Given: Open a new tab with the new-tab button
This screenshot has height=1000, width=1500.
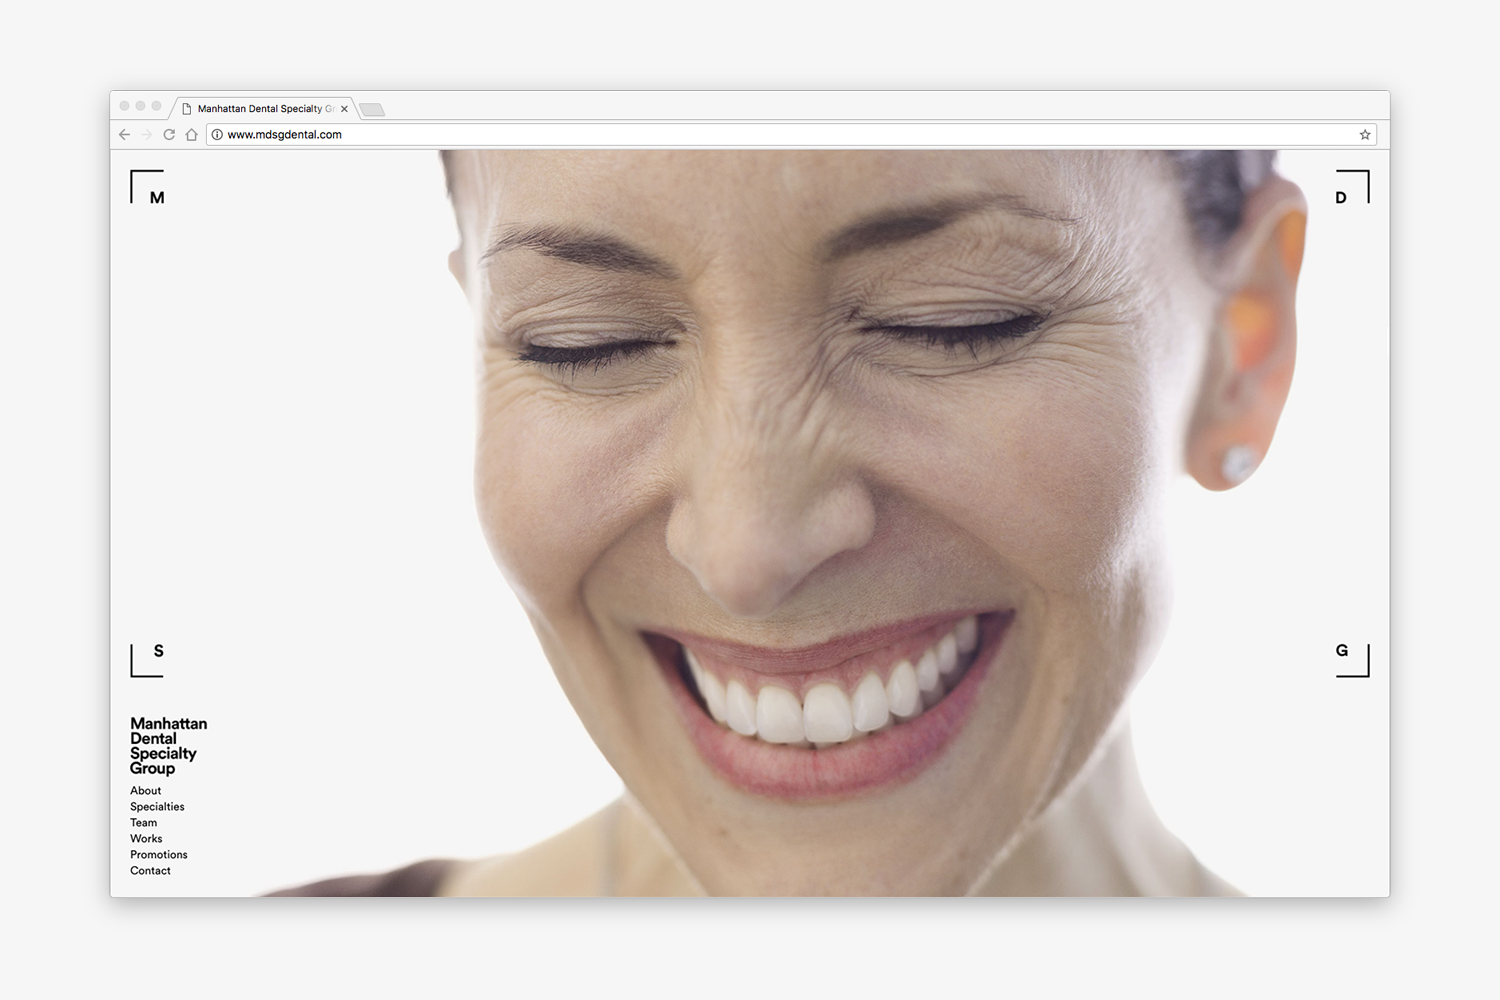Looking at the screenshot, I should (x=372, y=109).
